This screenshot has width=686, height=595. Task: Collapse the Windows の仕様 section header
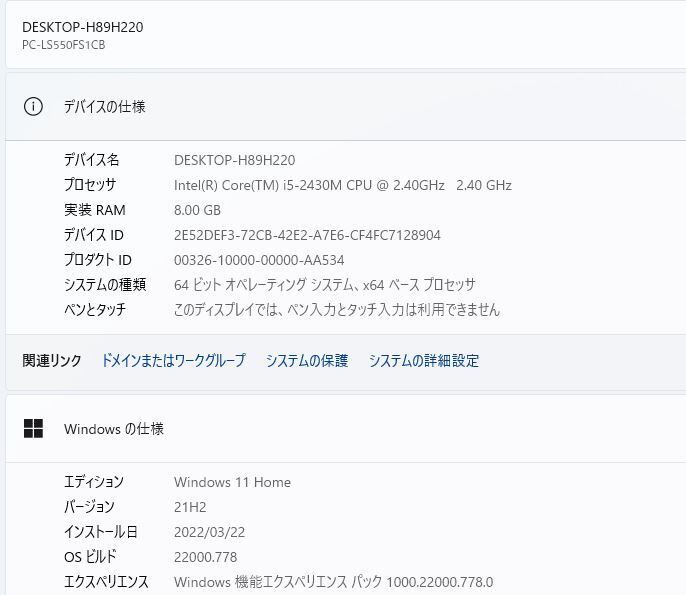(x=346, y=429)
